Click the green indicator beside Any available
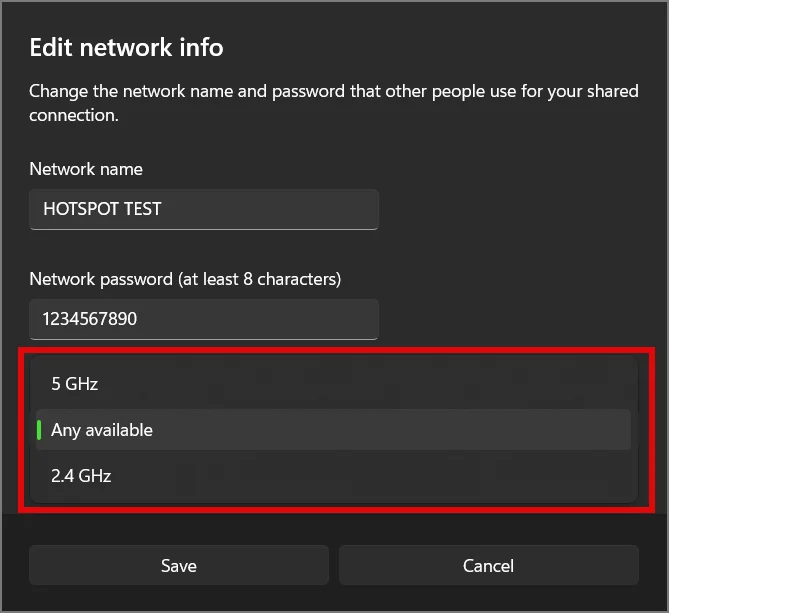800x613 pixels. click(39, 430)
